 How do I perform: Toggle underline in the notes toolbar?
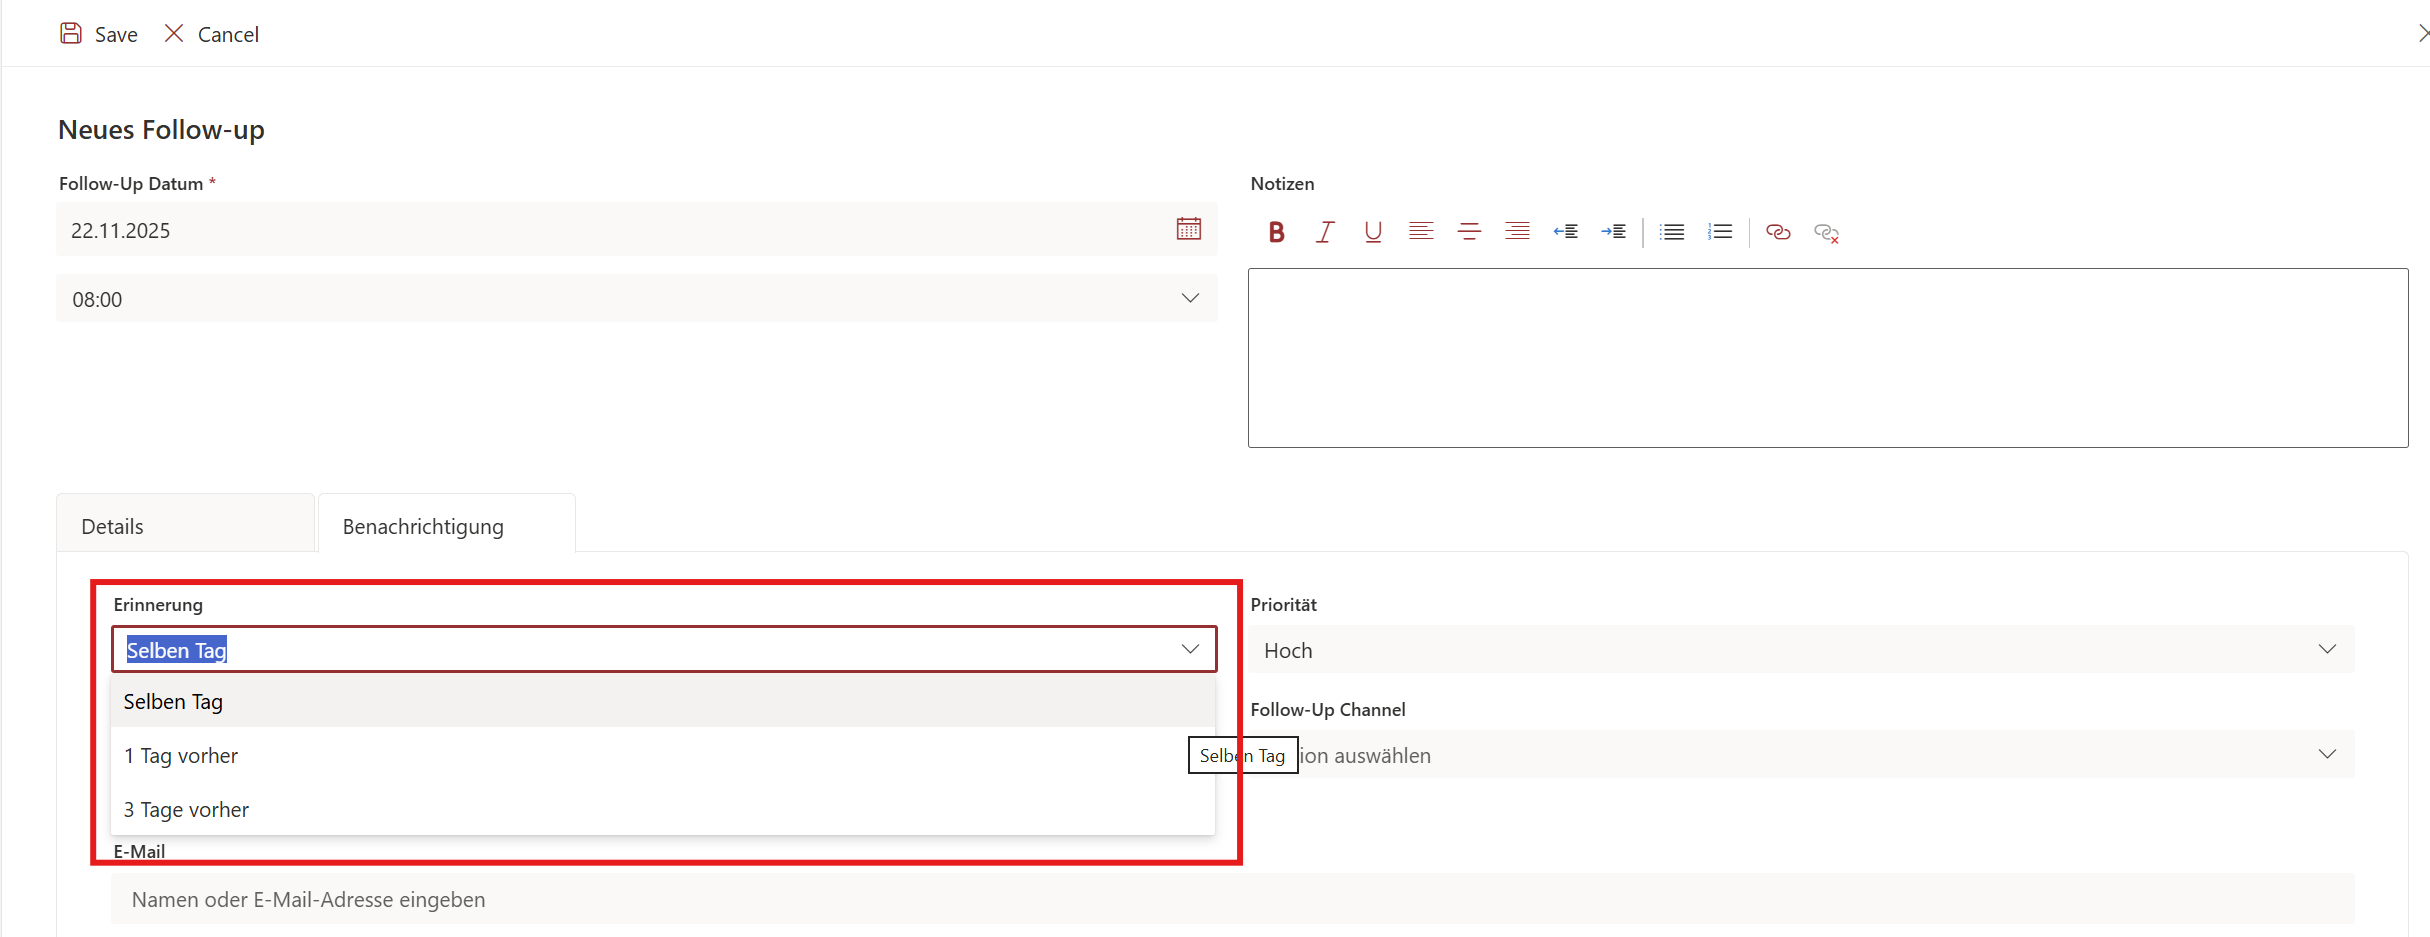point(1373,232)
